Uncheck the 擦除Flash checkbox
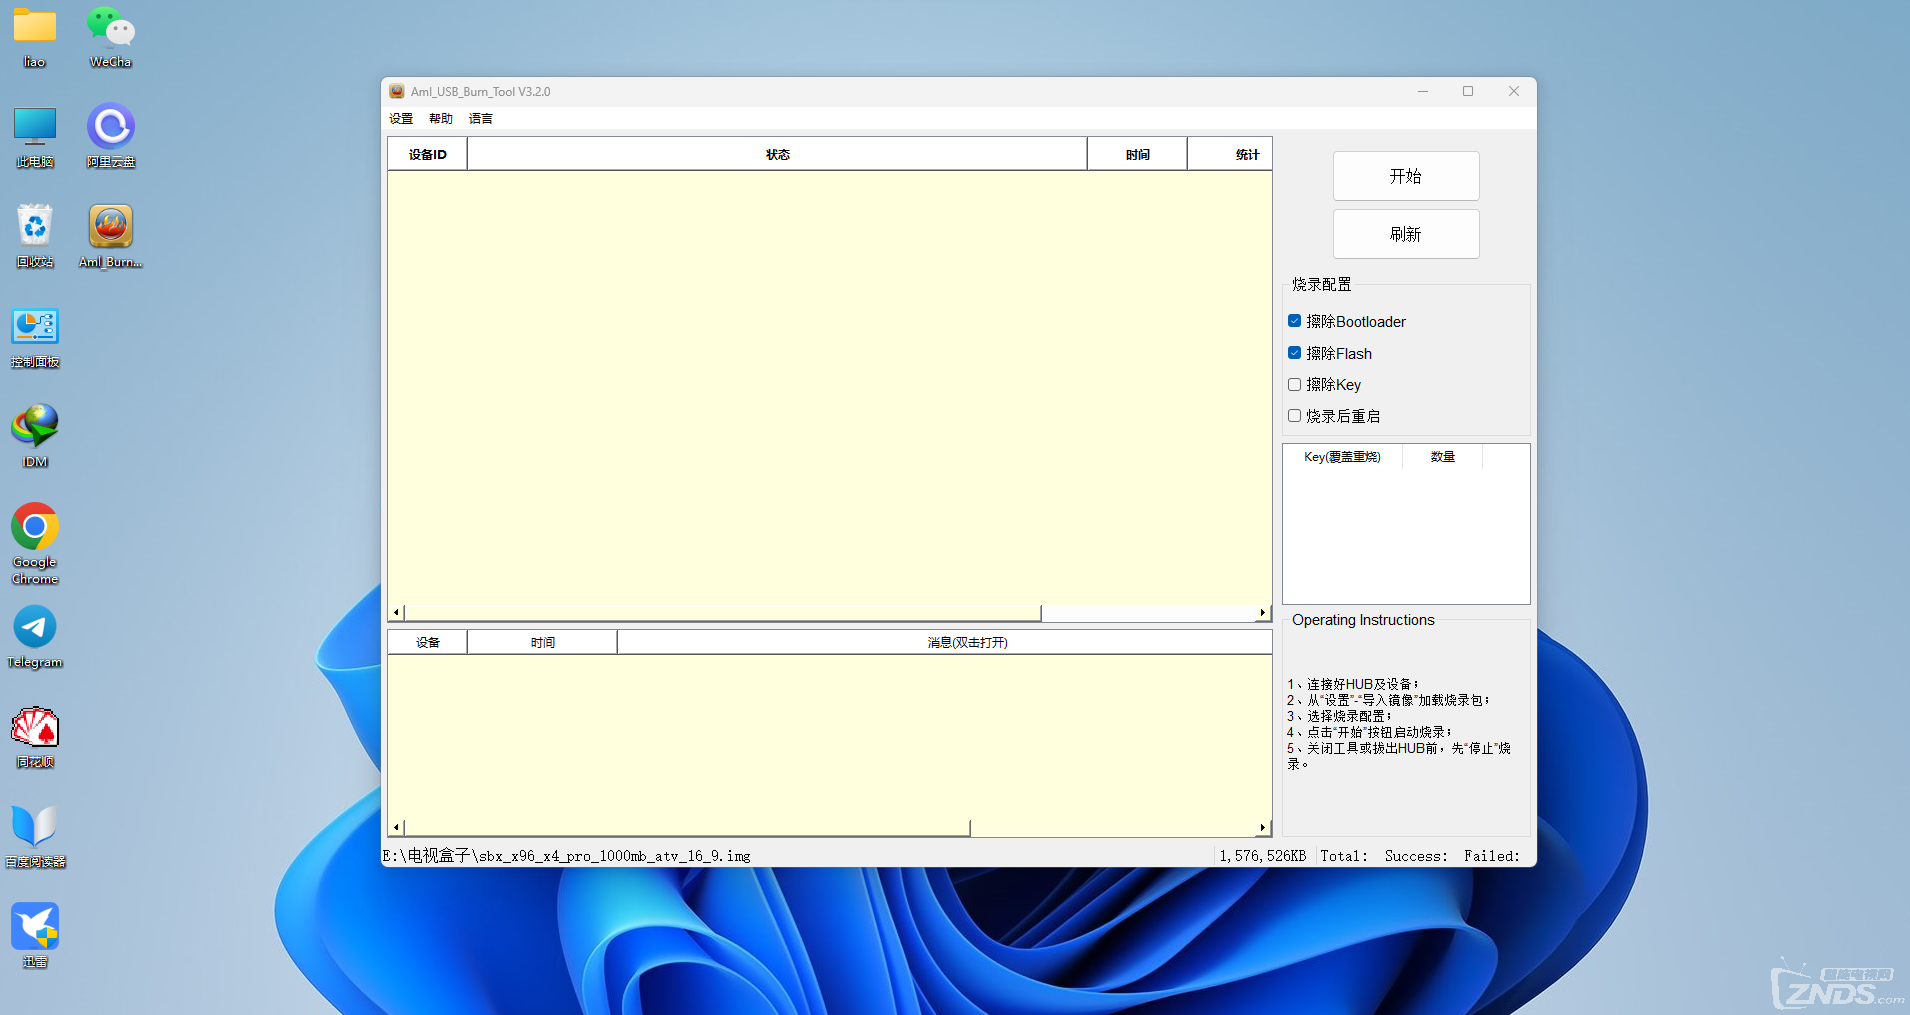The height and width of the screenshot is (1015, 1910). coord(1294,353)
